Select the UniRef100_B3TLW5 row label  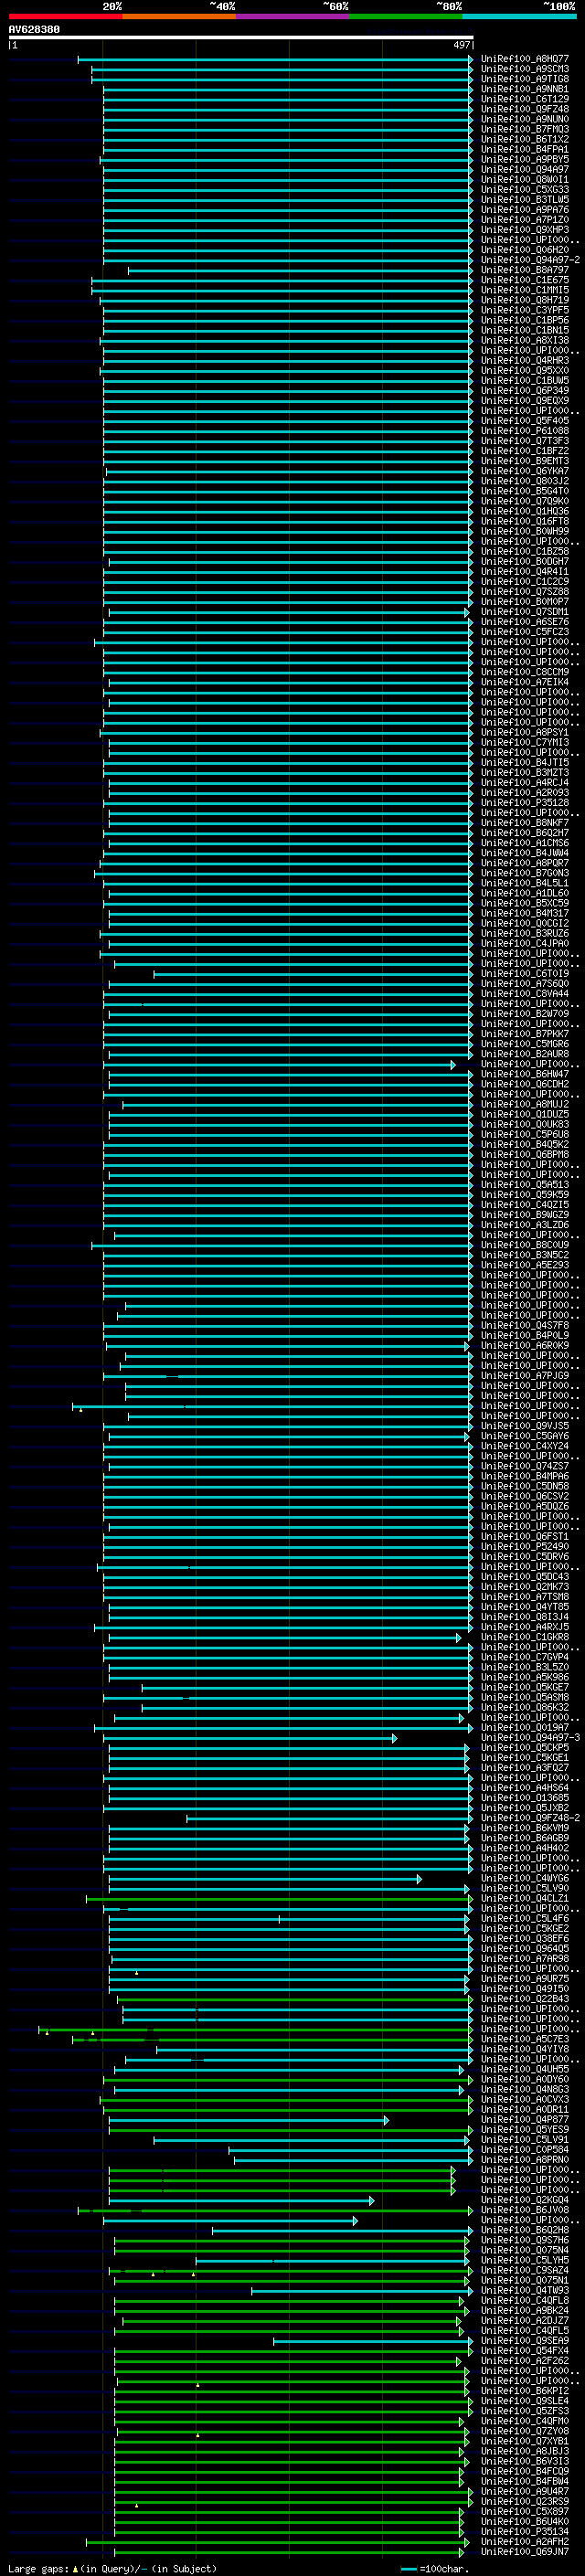click(525, 199)
